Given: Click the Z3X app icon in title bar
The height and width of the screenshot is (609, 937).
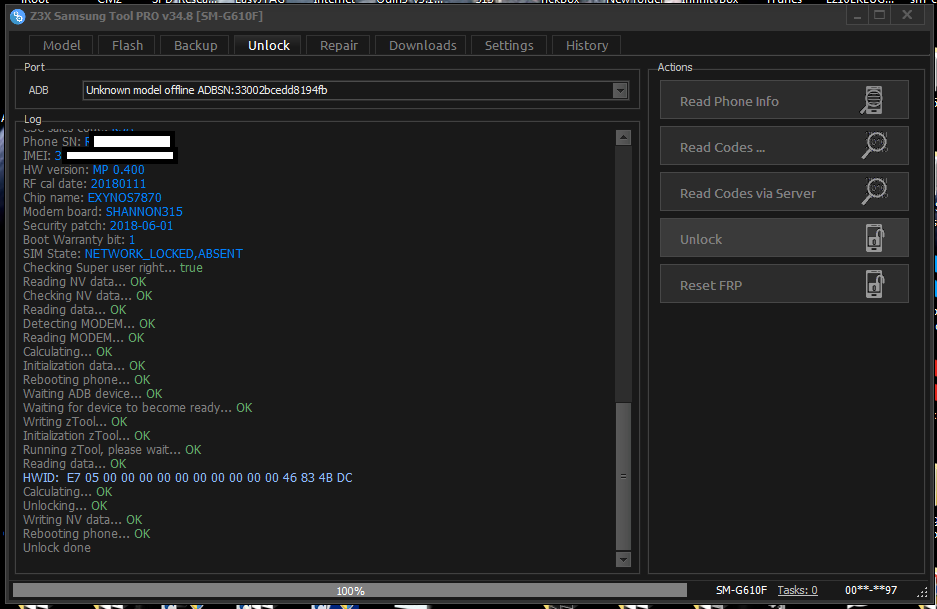Looking at the screenshot, I should point(19,16).
